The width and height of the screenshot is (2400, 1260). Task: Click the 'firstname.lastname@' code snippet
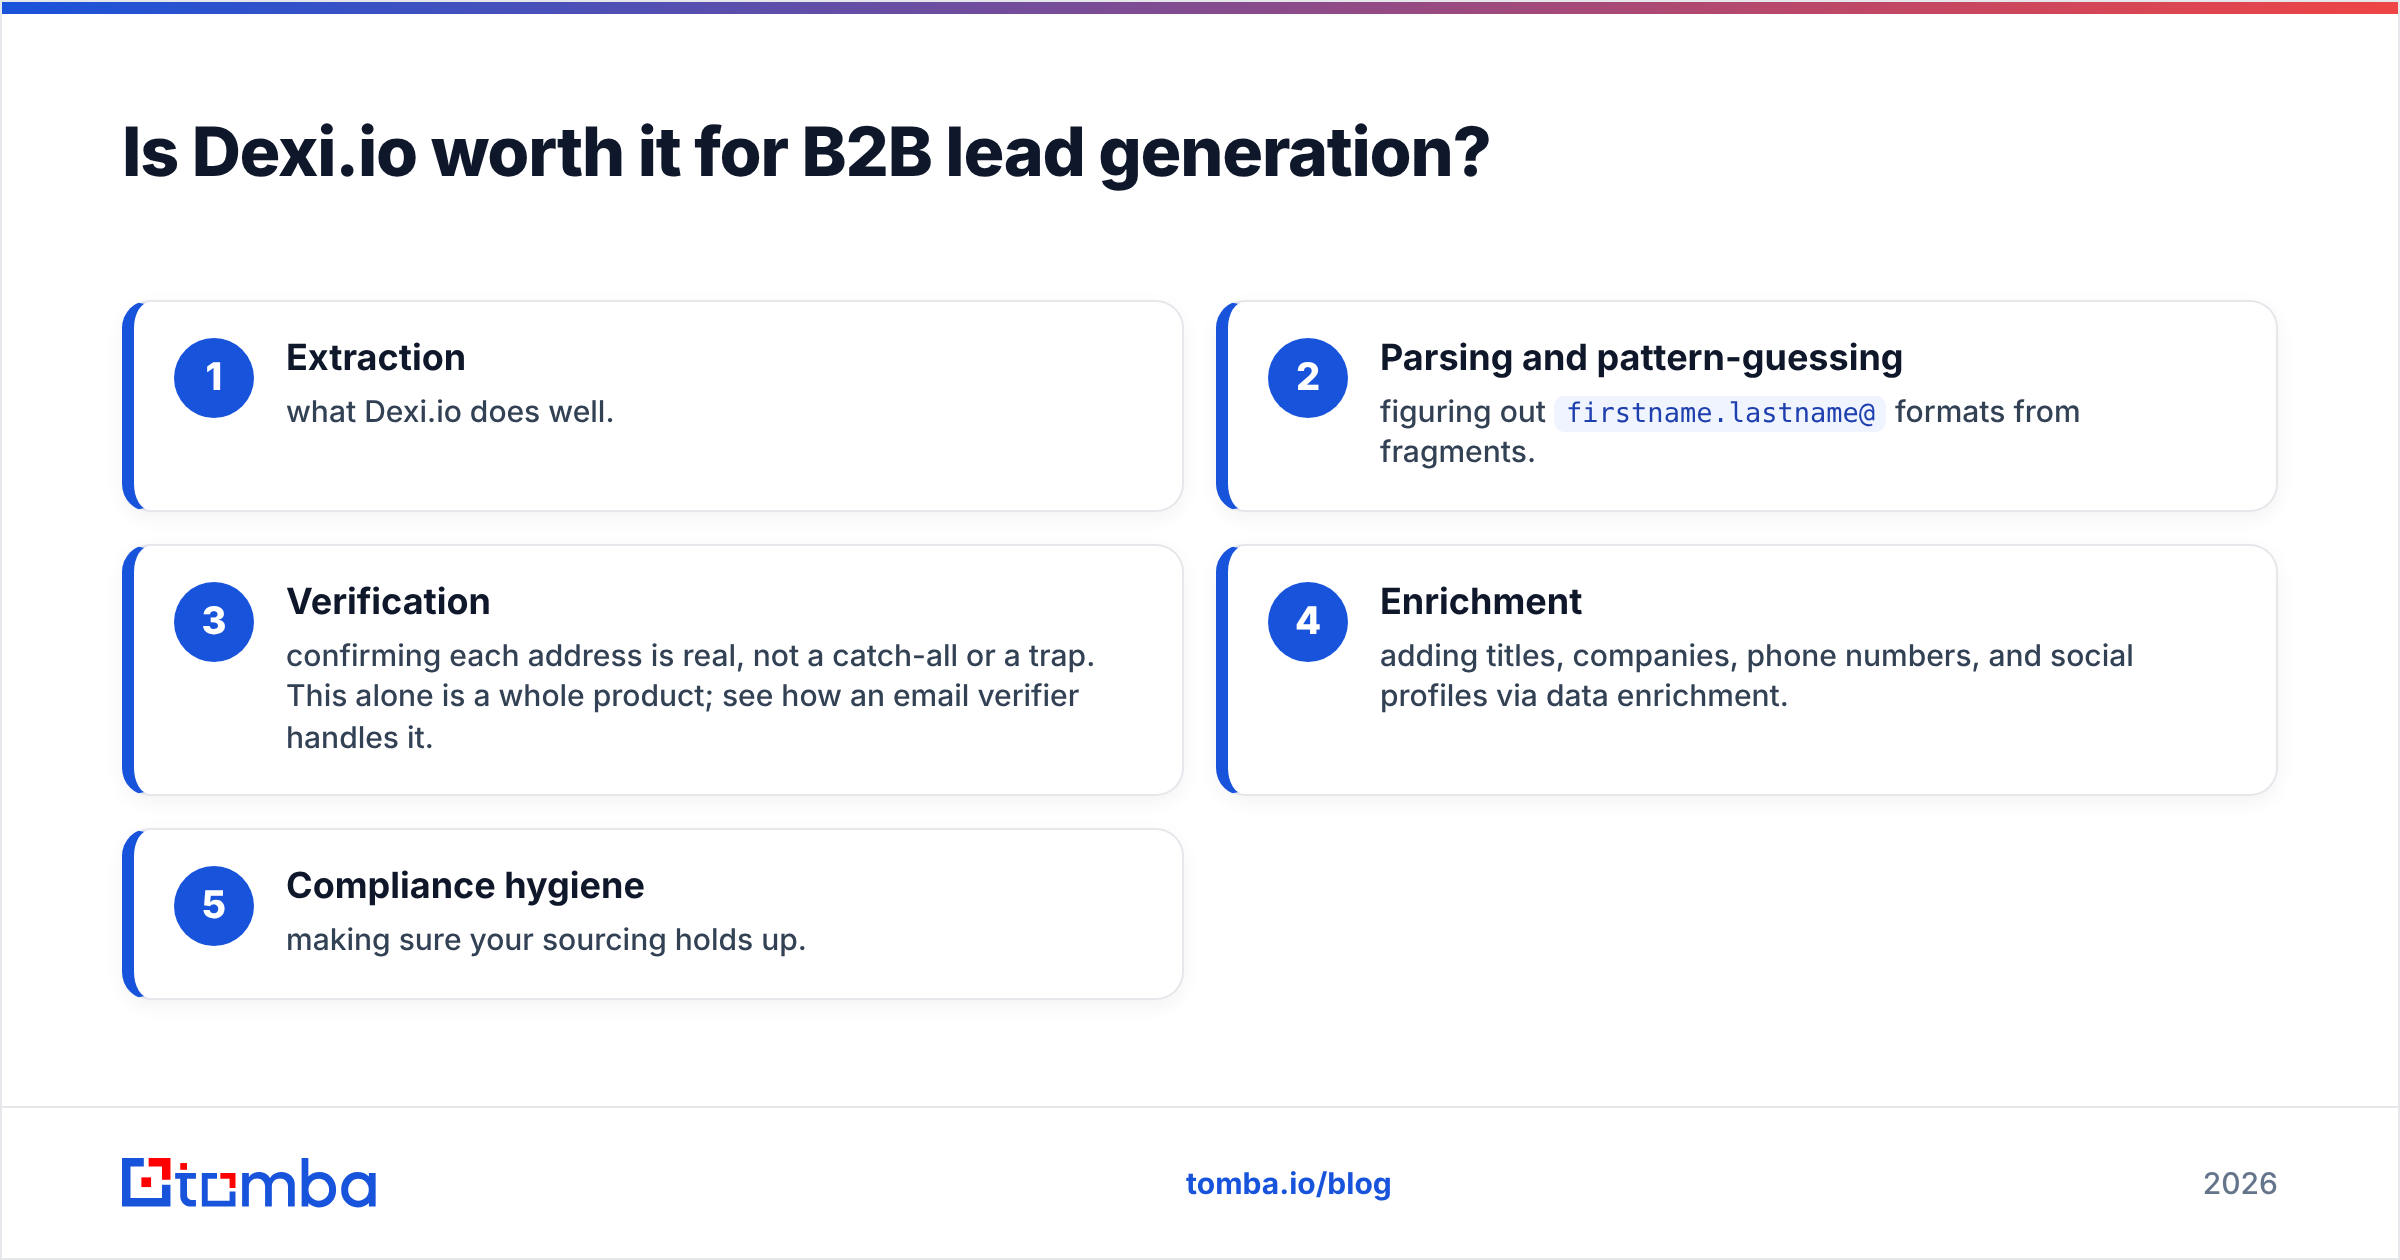click(x=1720, y=413)
